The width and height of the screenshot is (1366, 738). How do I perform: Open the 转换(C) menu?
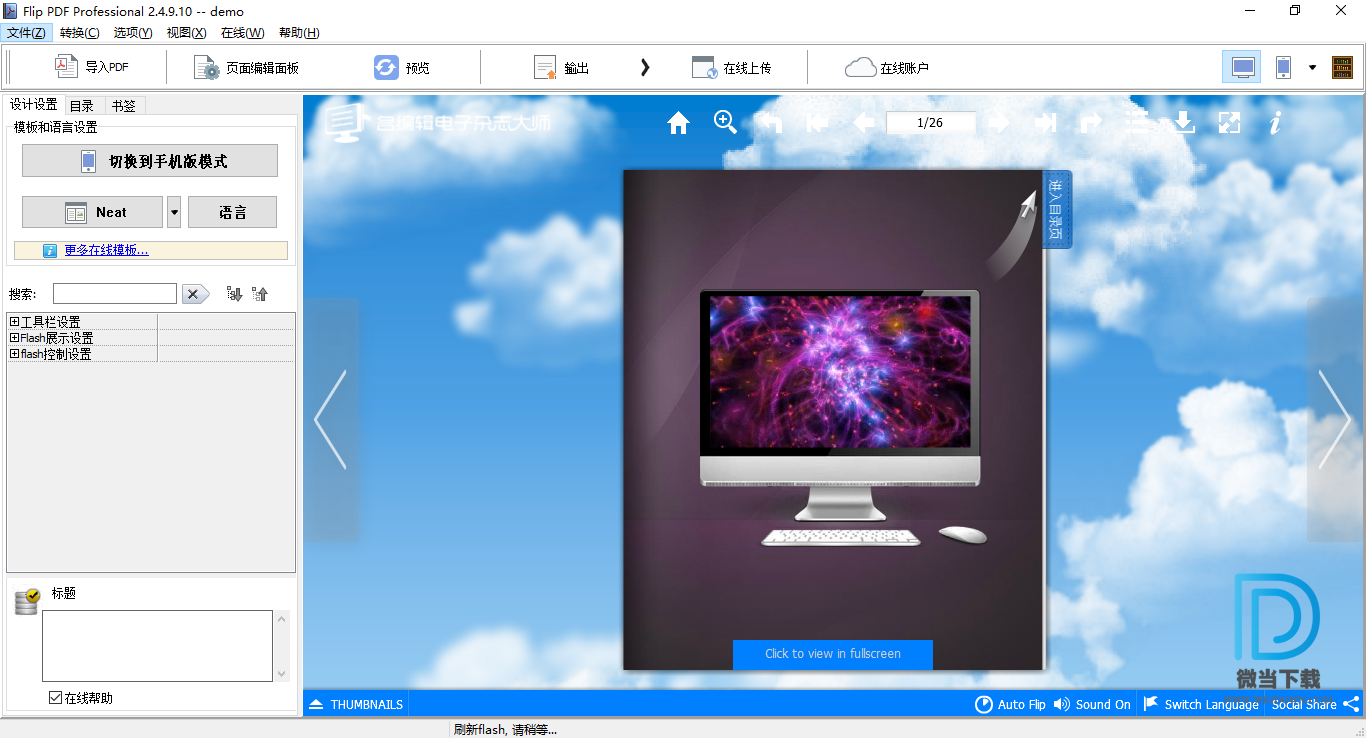coord(79,33)
